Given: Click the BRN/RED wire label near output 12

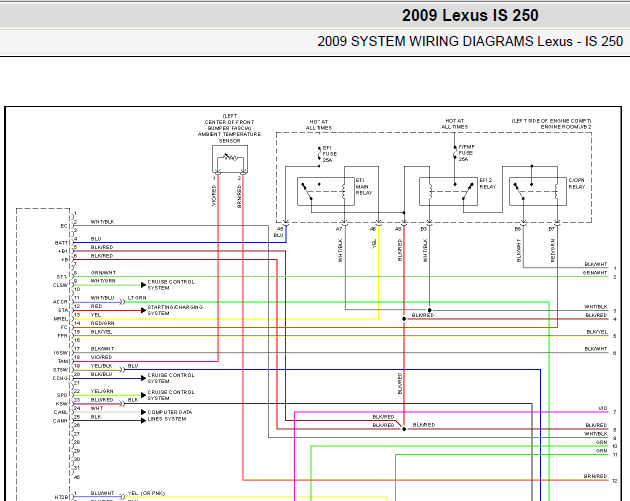Looking at the screenshot, I should coord(595,476).
